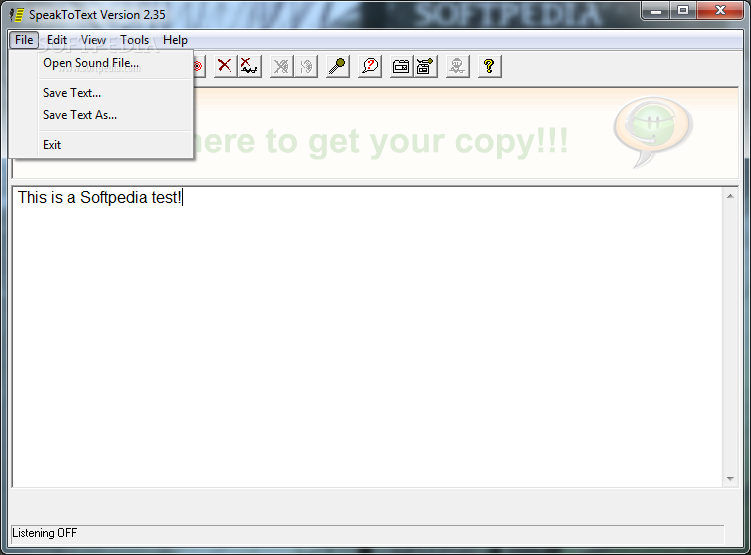Click the X with waveform delete icon
This screenshot has height=555, width=751.
coord(250,66)
